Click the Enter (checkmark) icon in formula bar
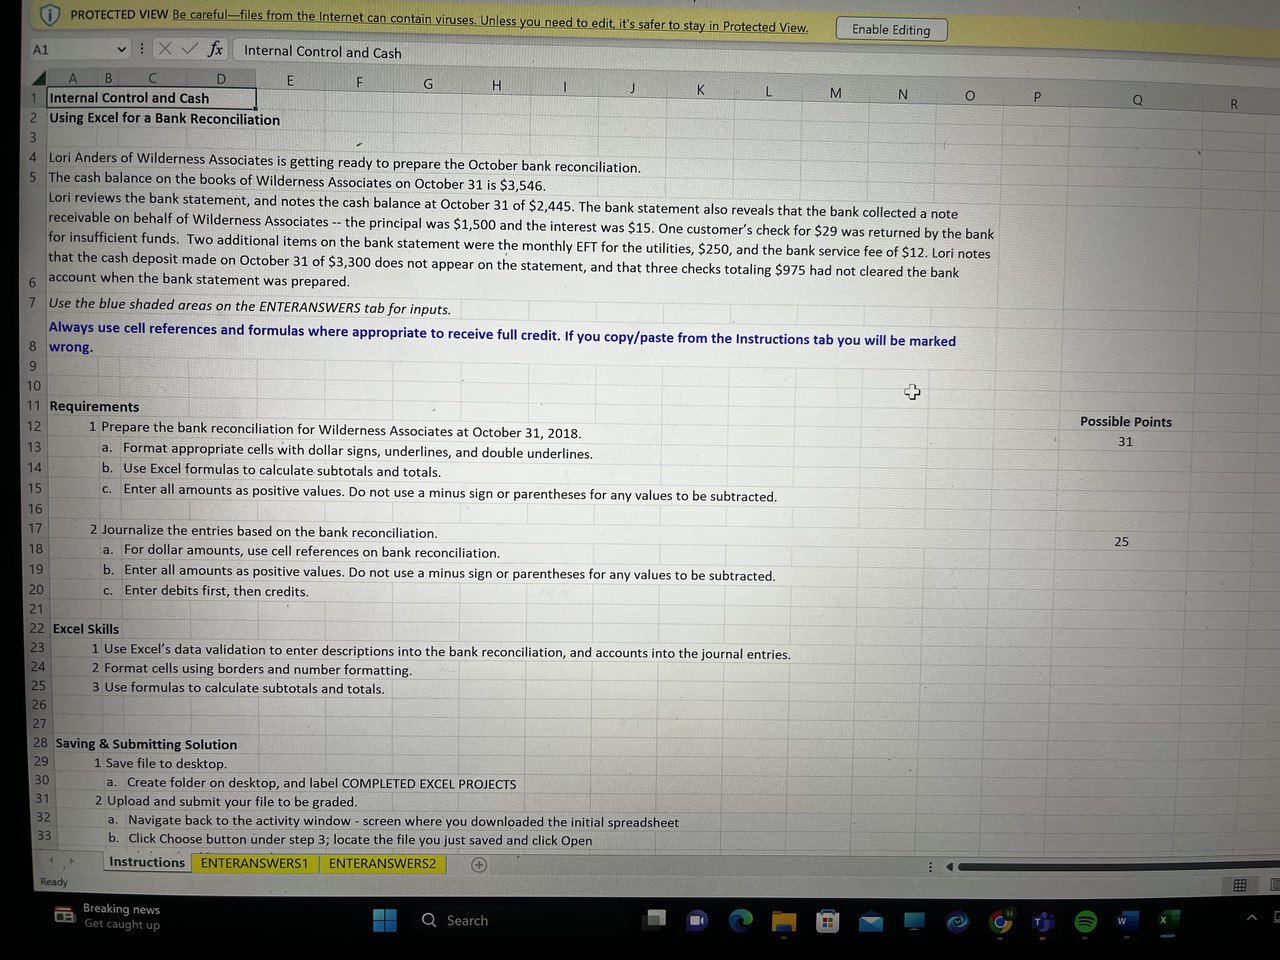Screen dimensions: 1280x960 click(190, 48)
